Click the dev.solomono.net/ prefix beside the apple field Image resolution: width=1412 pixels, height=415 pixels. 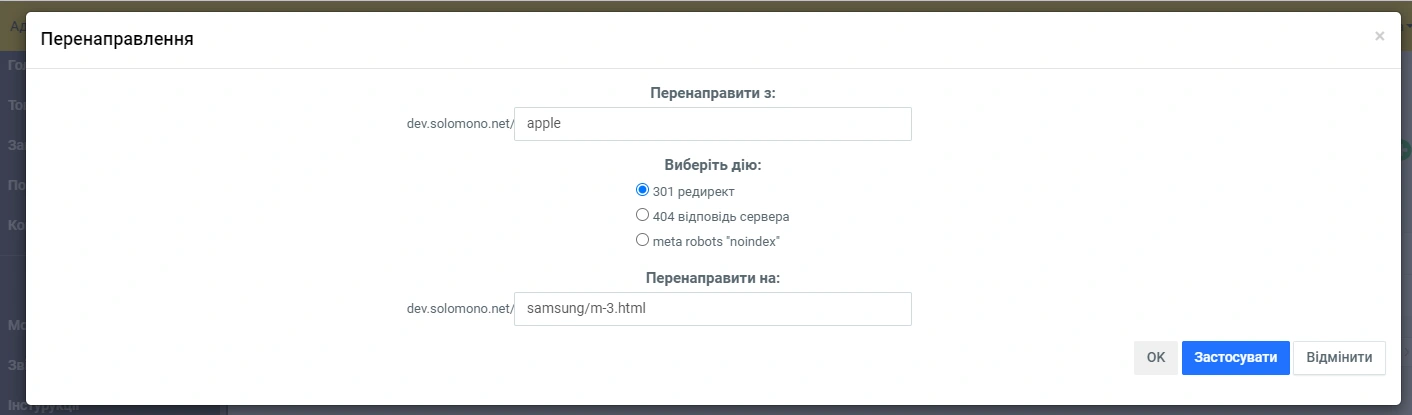459,124
